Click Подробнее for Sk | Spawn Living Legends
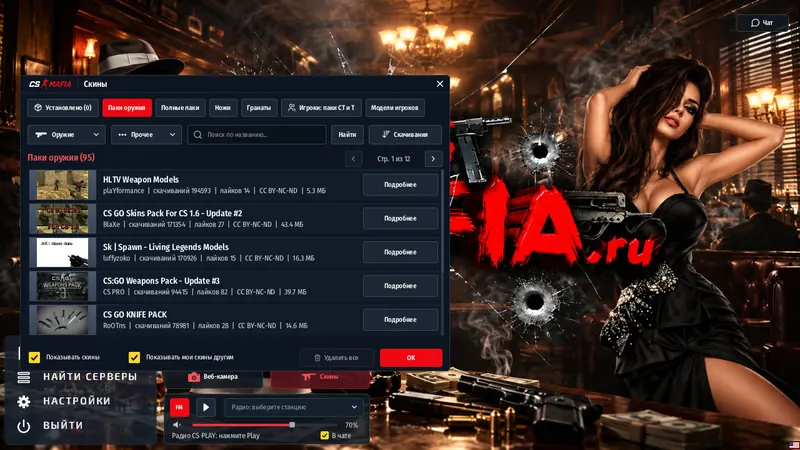 pos(400,252)
